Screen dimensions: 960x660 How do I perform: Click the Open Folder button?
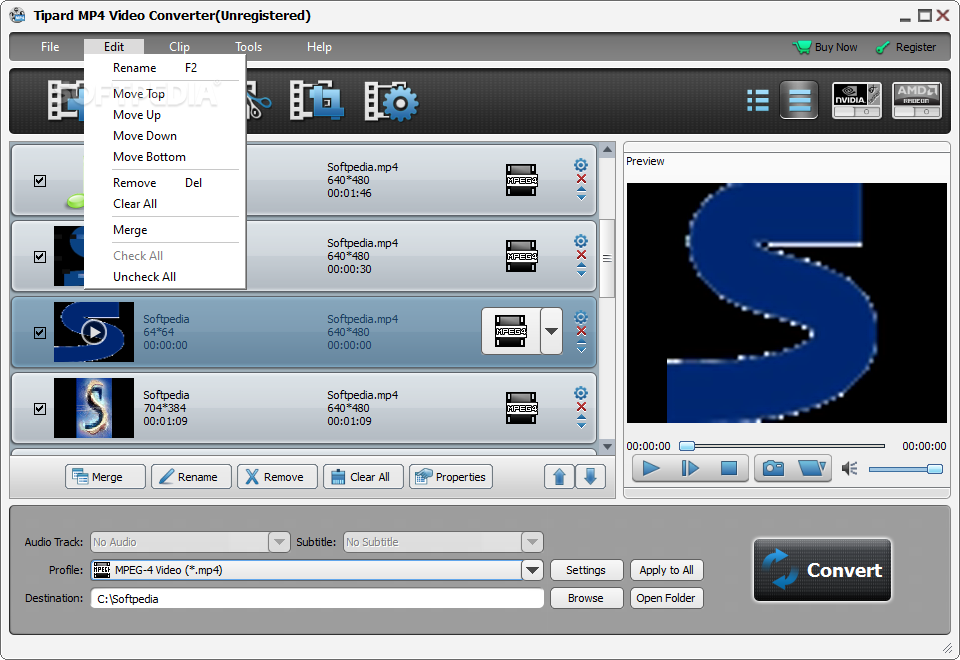tap(667, 598)
